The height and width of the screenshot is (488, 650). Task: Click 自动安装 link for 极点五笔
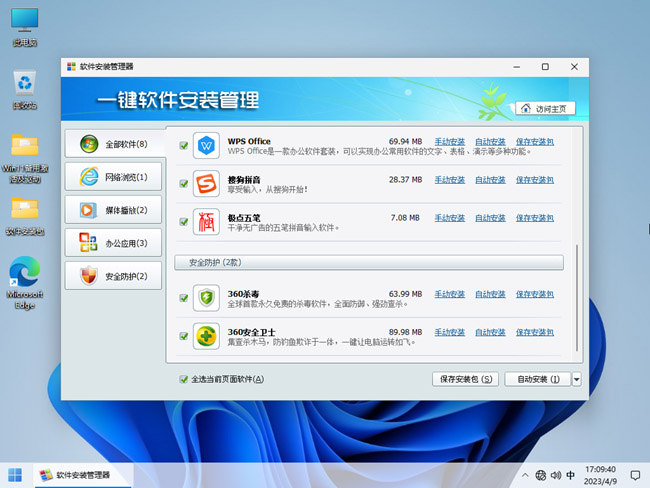(490, 218)
